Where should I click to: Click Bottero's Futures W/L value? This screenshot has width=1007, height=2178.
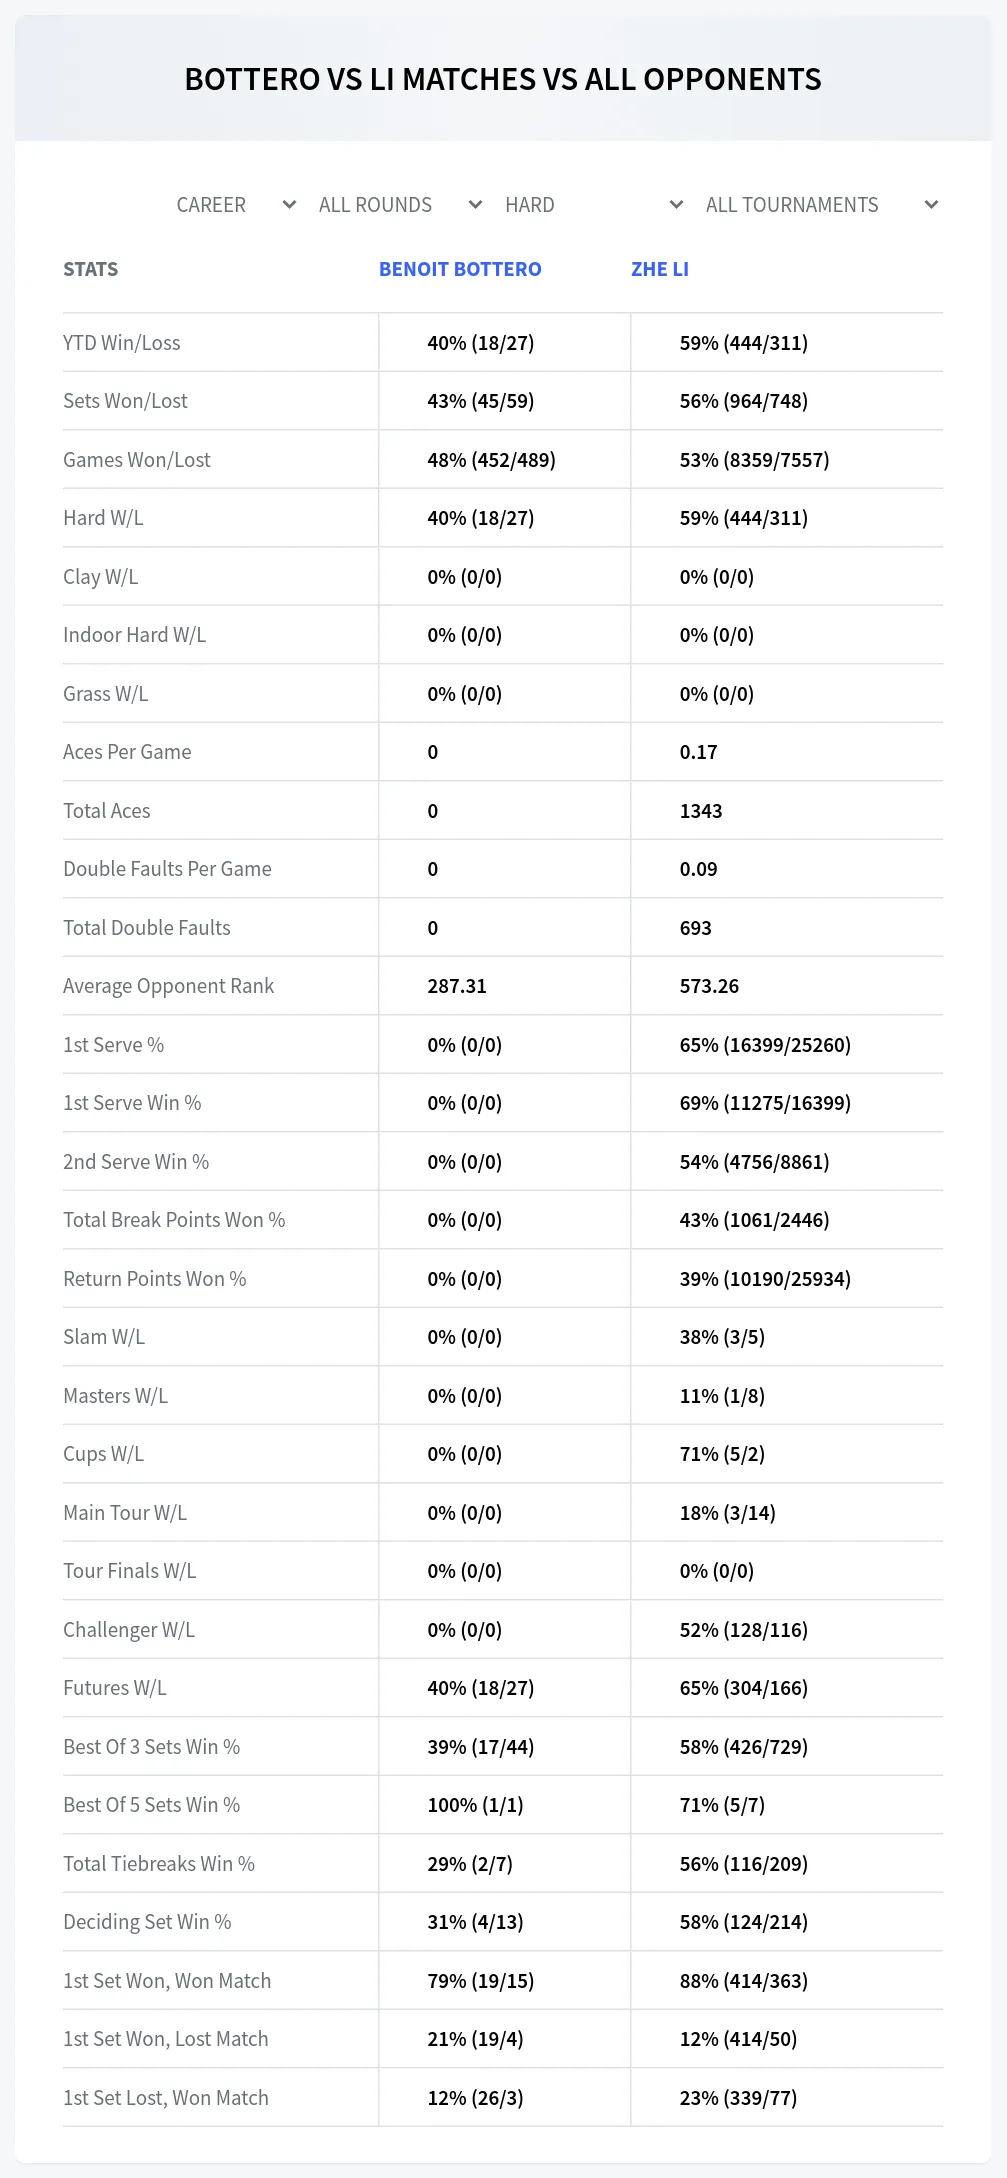481,1688
